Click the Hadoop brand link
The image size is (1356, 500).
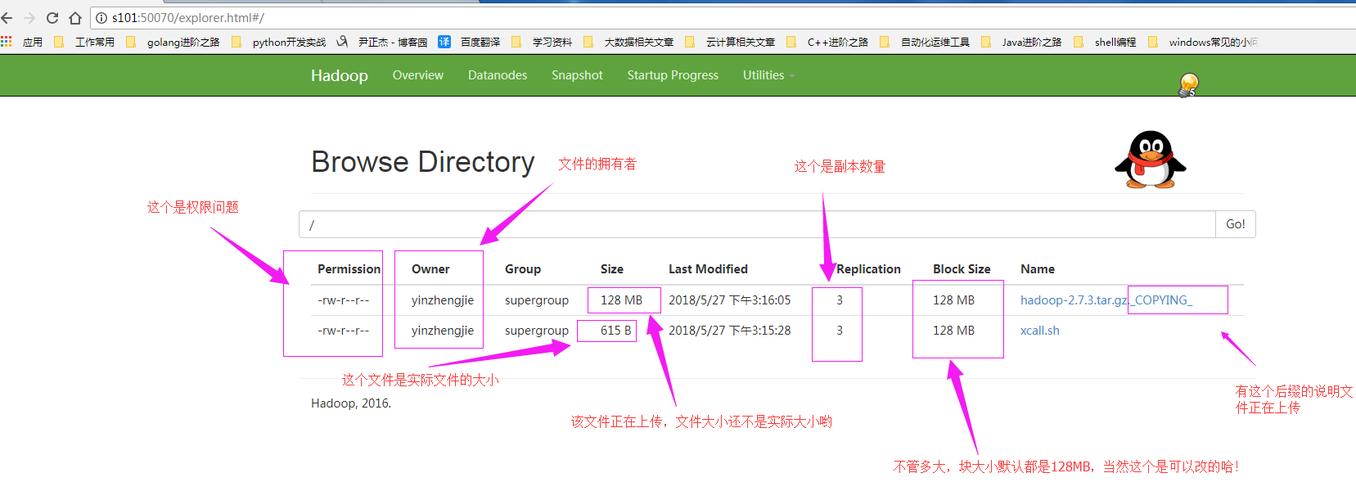click(339, 75)
